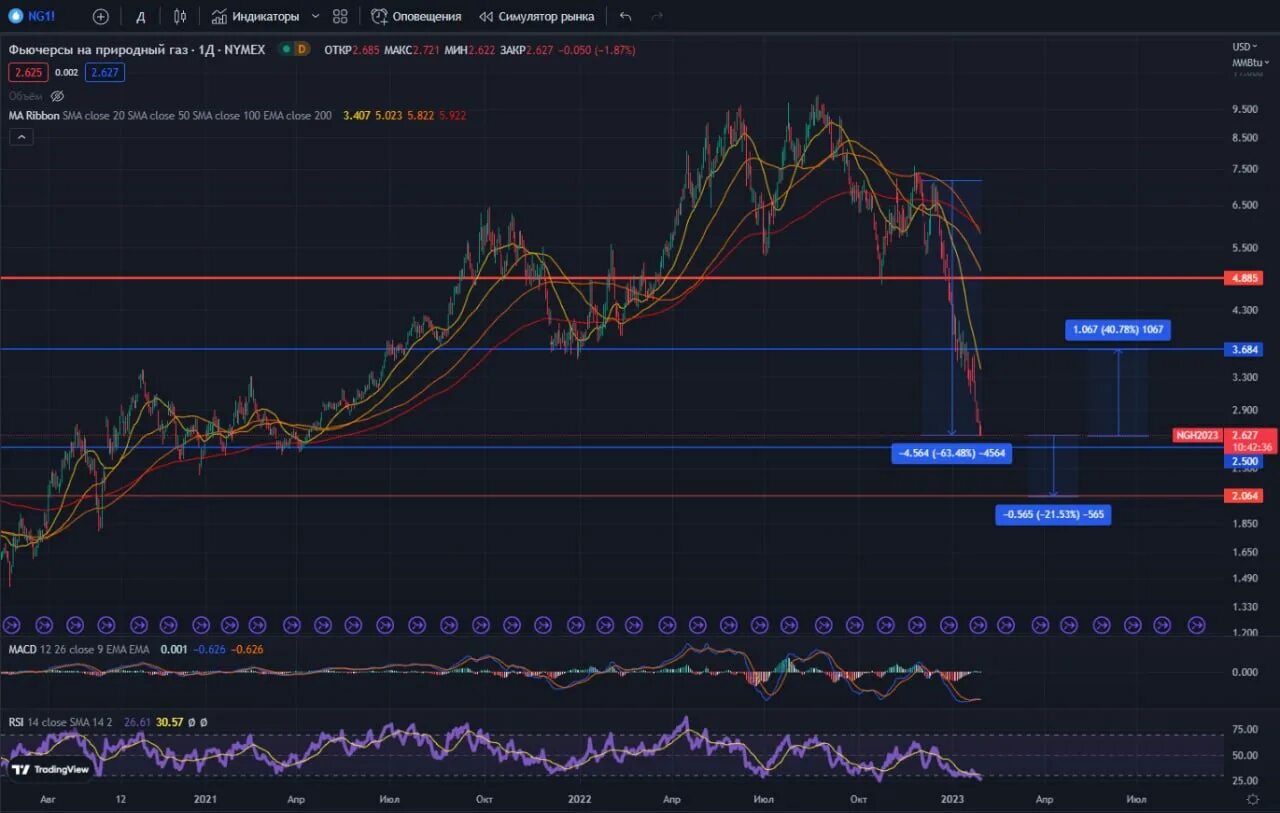This screenshot has width=1280, height=813.
Task: Click the 2023 label on time axis
Action: click(x=953, y=799)
